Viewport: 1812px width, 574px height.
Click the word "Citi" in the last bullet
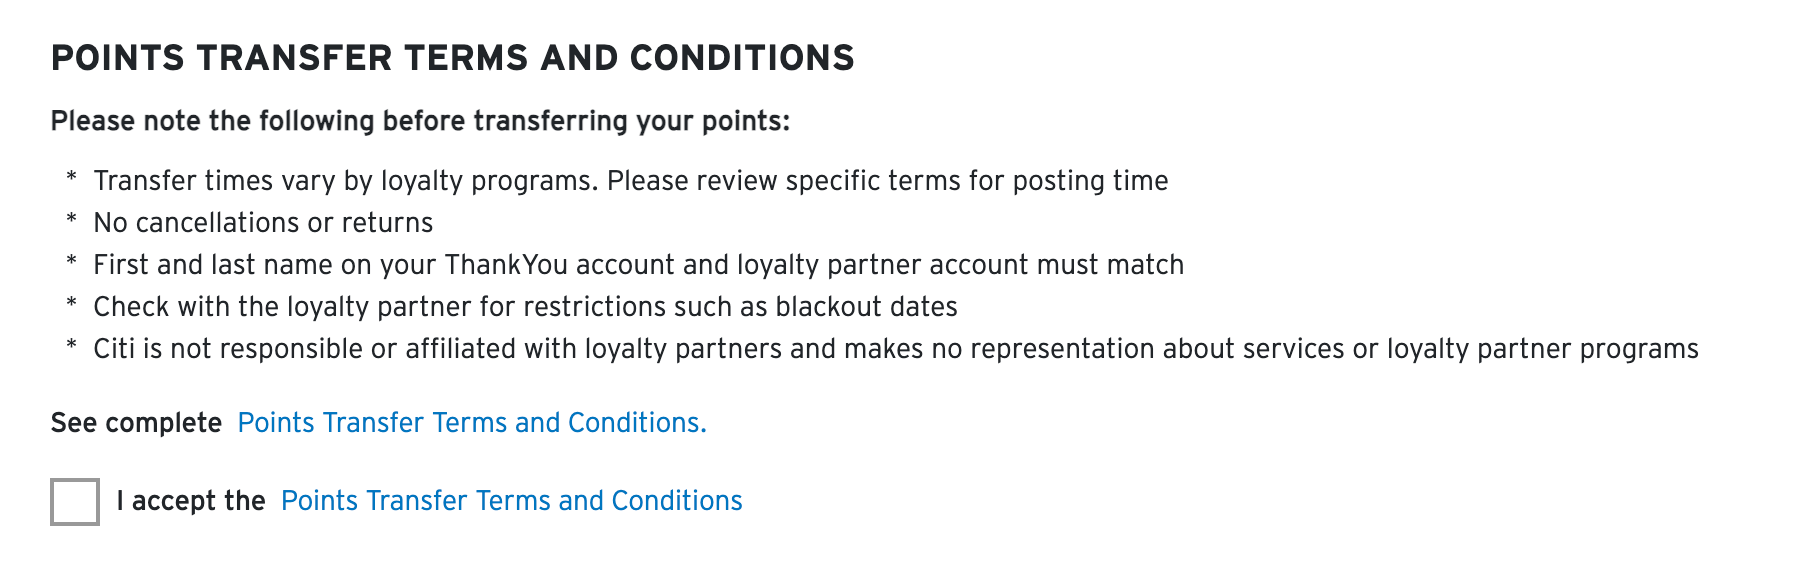click(x=114, y=349)
